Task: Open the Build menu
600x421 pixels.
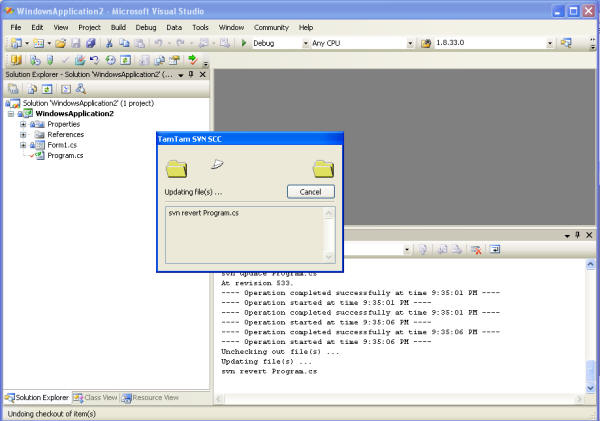Action: (x=118, y=28)
